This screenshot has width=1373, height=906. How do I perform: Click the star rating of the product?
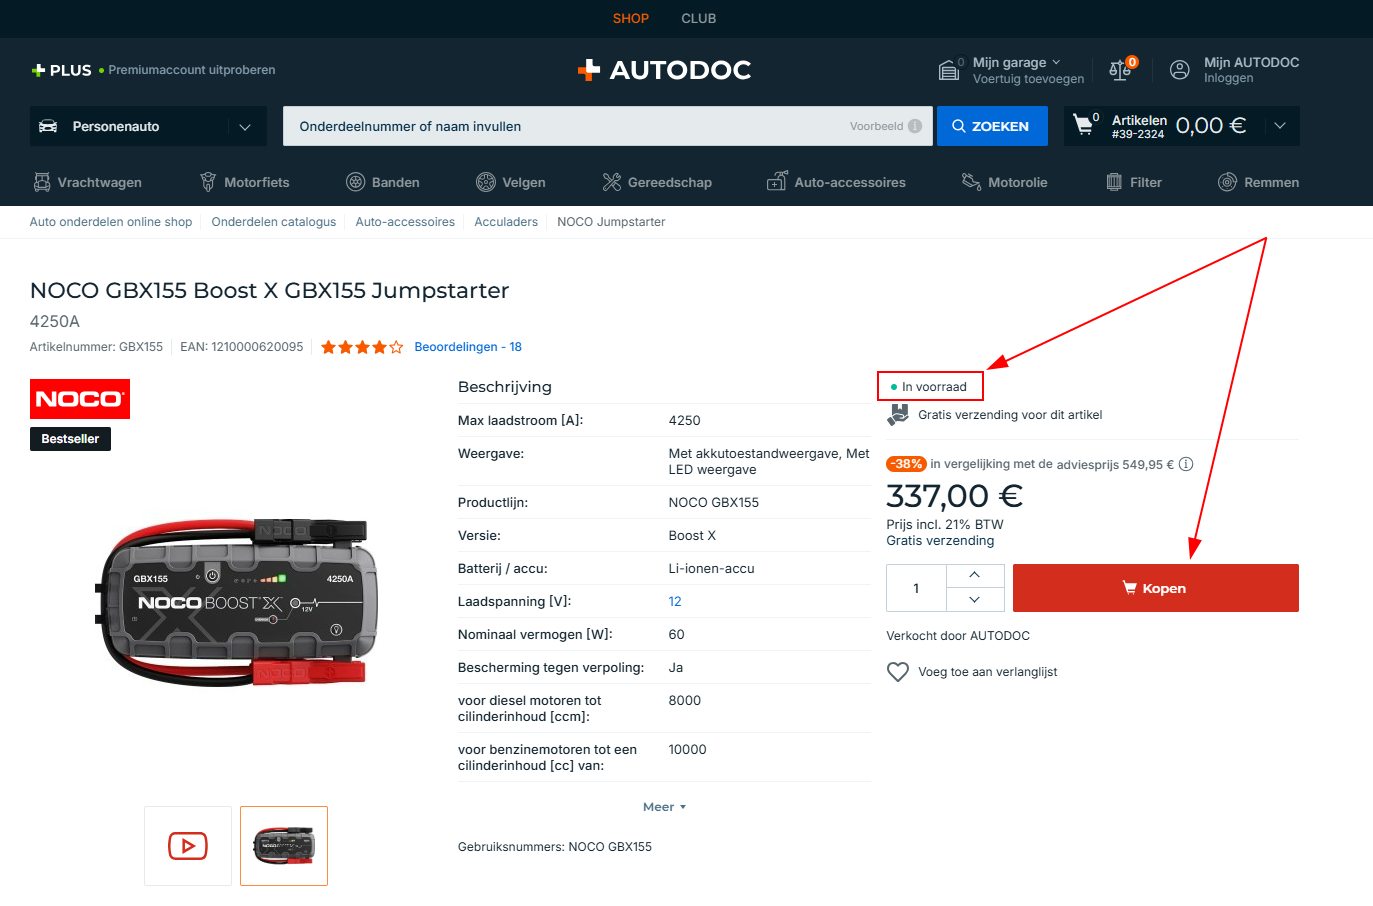click(x=362, y=347)
